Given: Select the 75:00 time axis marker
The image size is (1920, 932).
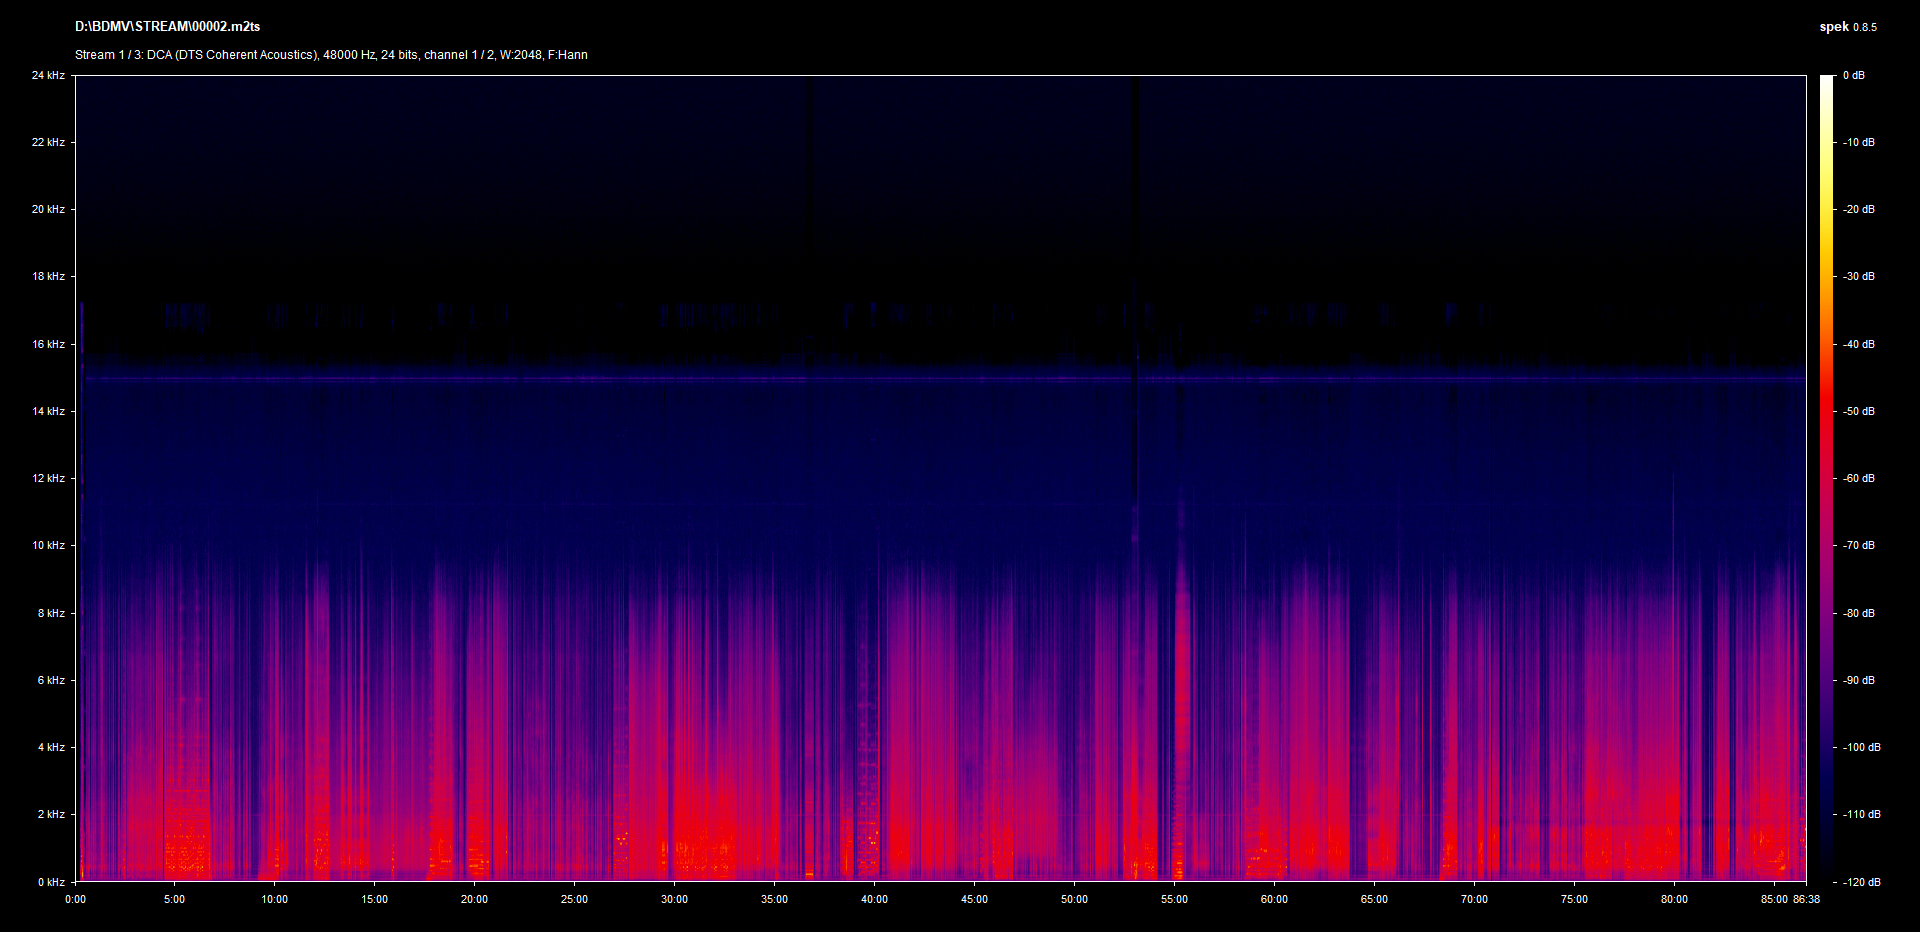Looking at the screenshot, I should (x=1574, y=899).
